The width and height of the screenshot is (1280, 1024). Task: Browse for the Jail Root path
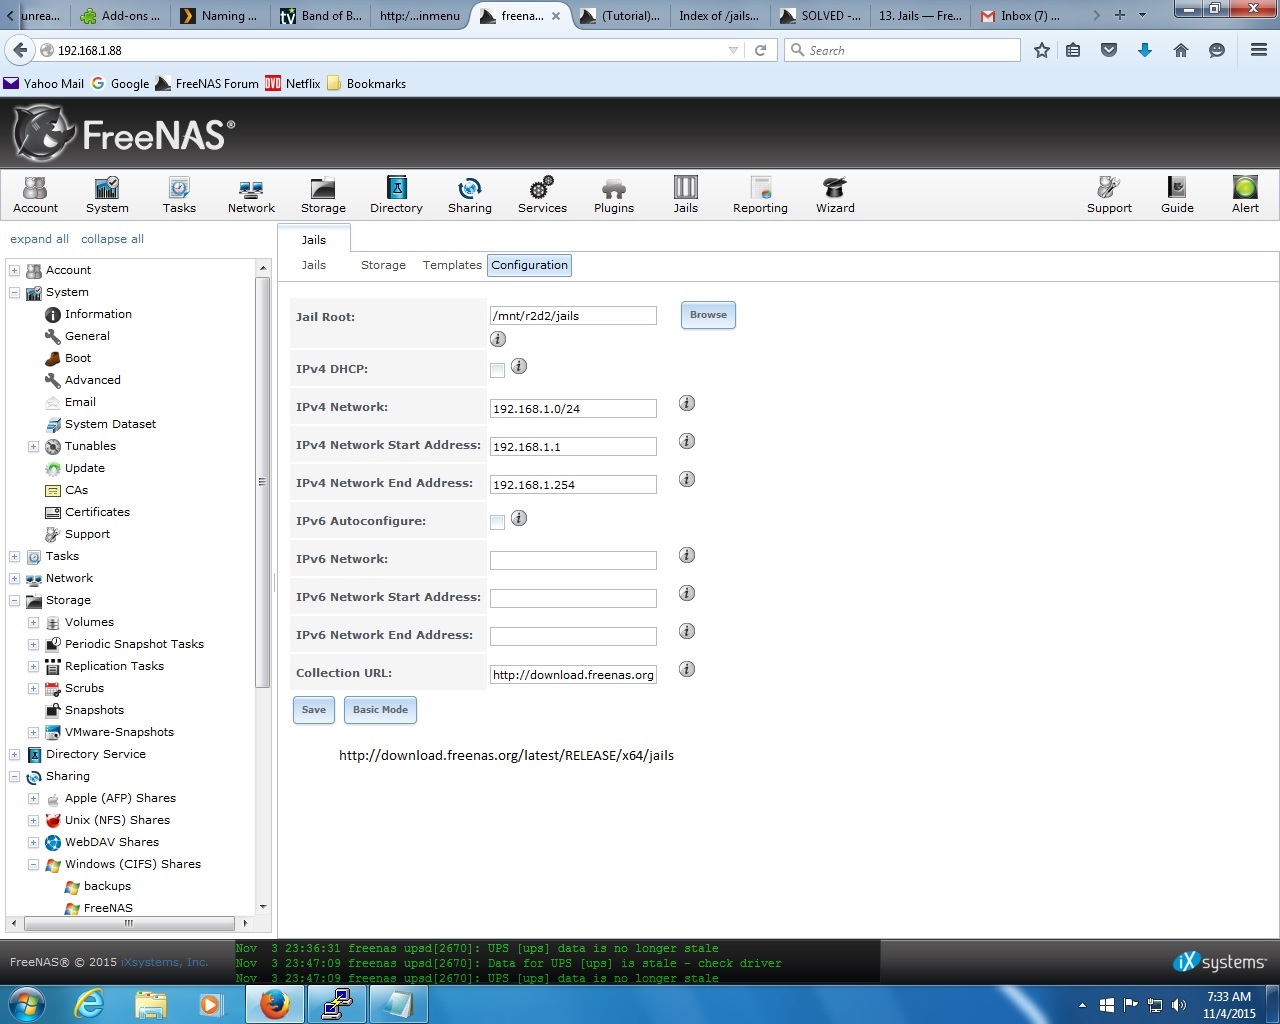tap(708, 315)
